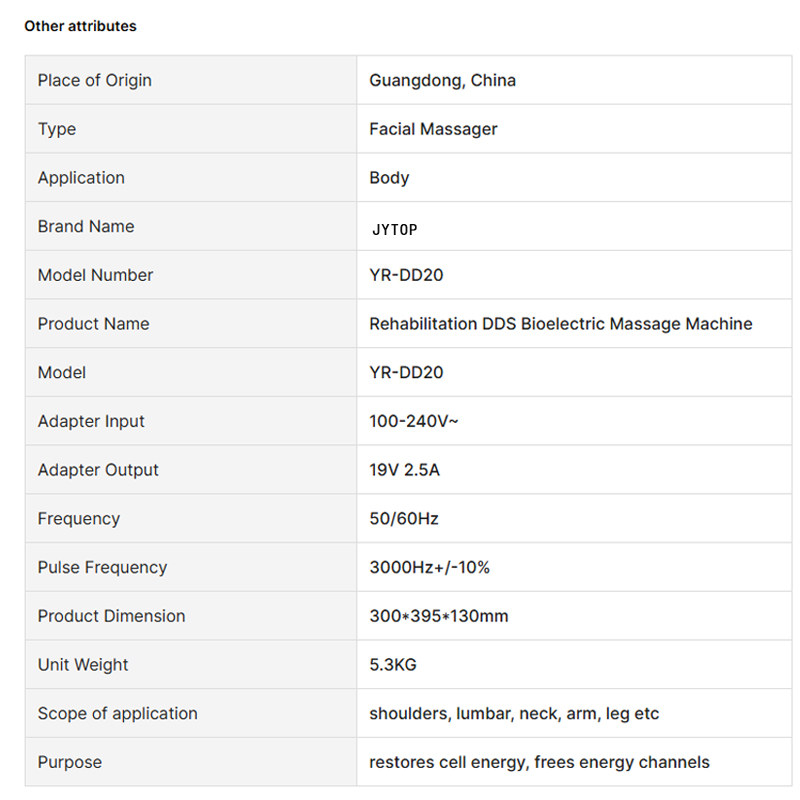The image size is (800, 800).
Task: Select the Model Number value YR-DD20
Action: 406,275
